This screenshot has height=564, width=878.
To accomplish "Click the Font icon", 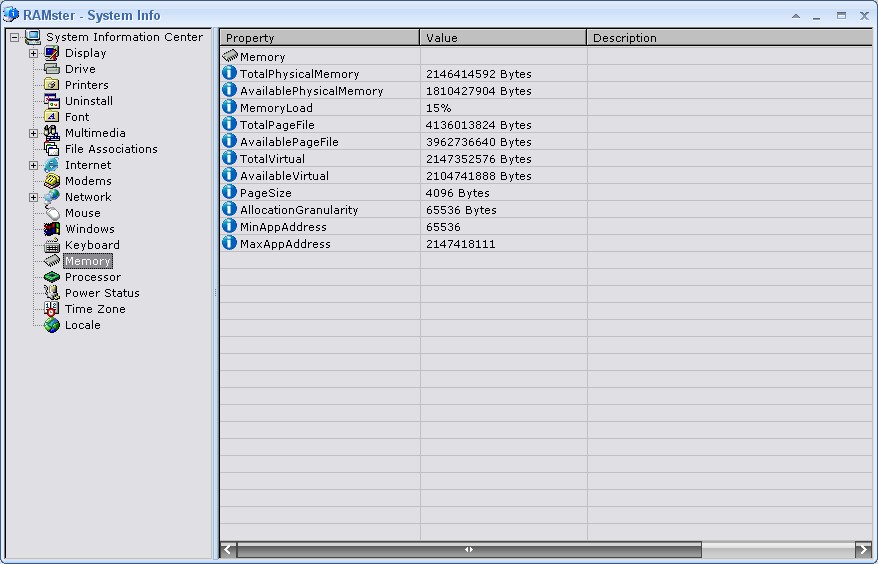I will 52,117.
